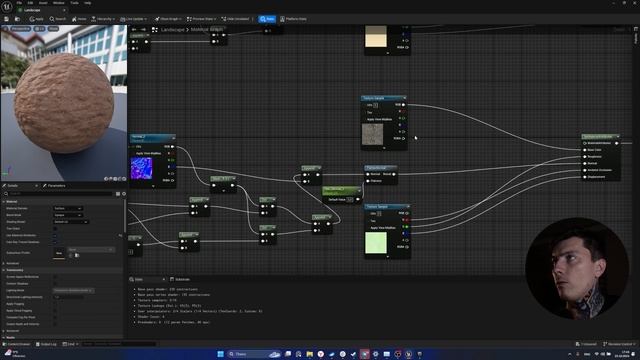Open Clean Graph toolbar button

168,19
